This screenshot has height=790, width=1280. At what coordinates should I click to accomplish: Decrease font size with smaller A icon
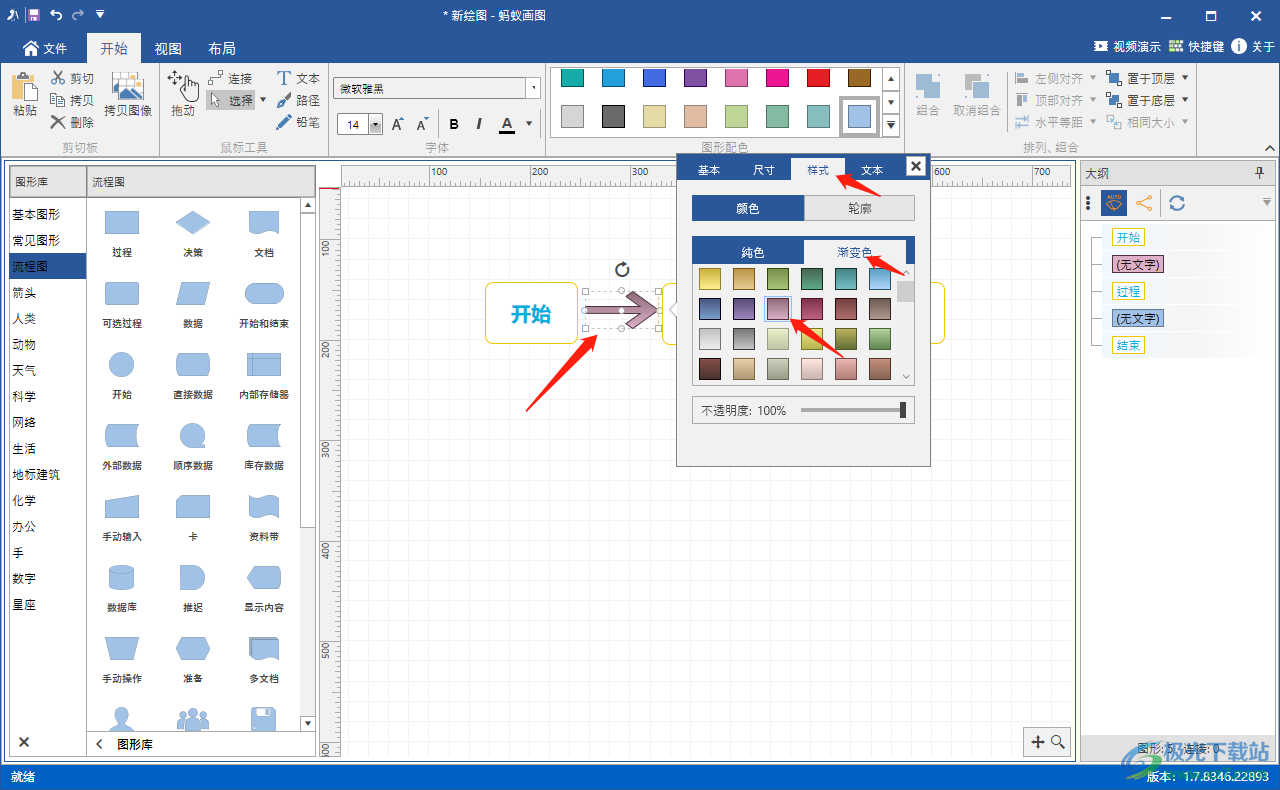pos(422,124)
